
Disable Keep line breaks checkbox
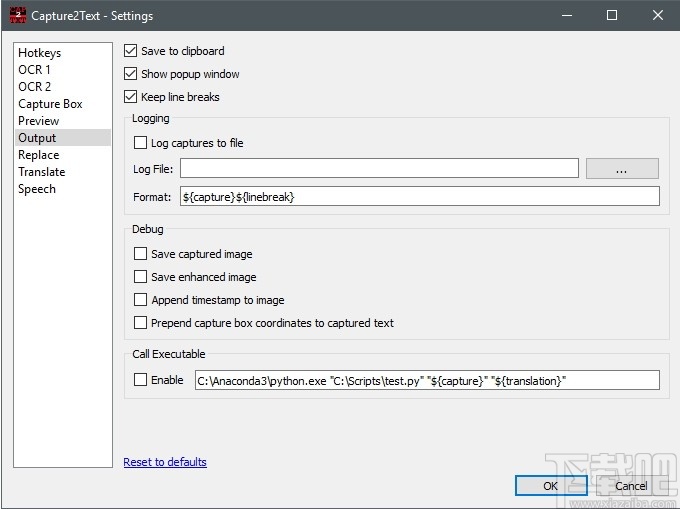tap(131, 97)
